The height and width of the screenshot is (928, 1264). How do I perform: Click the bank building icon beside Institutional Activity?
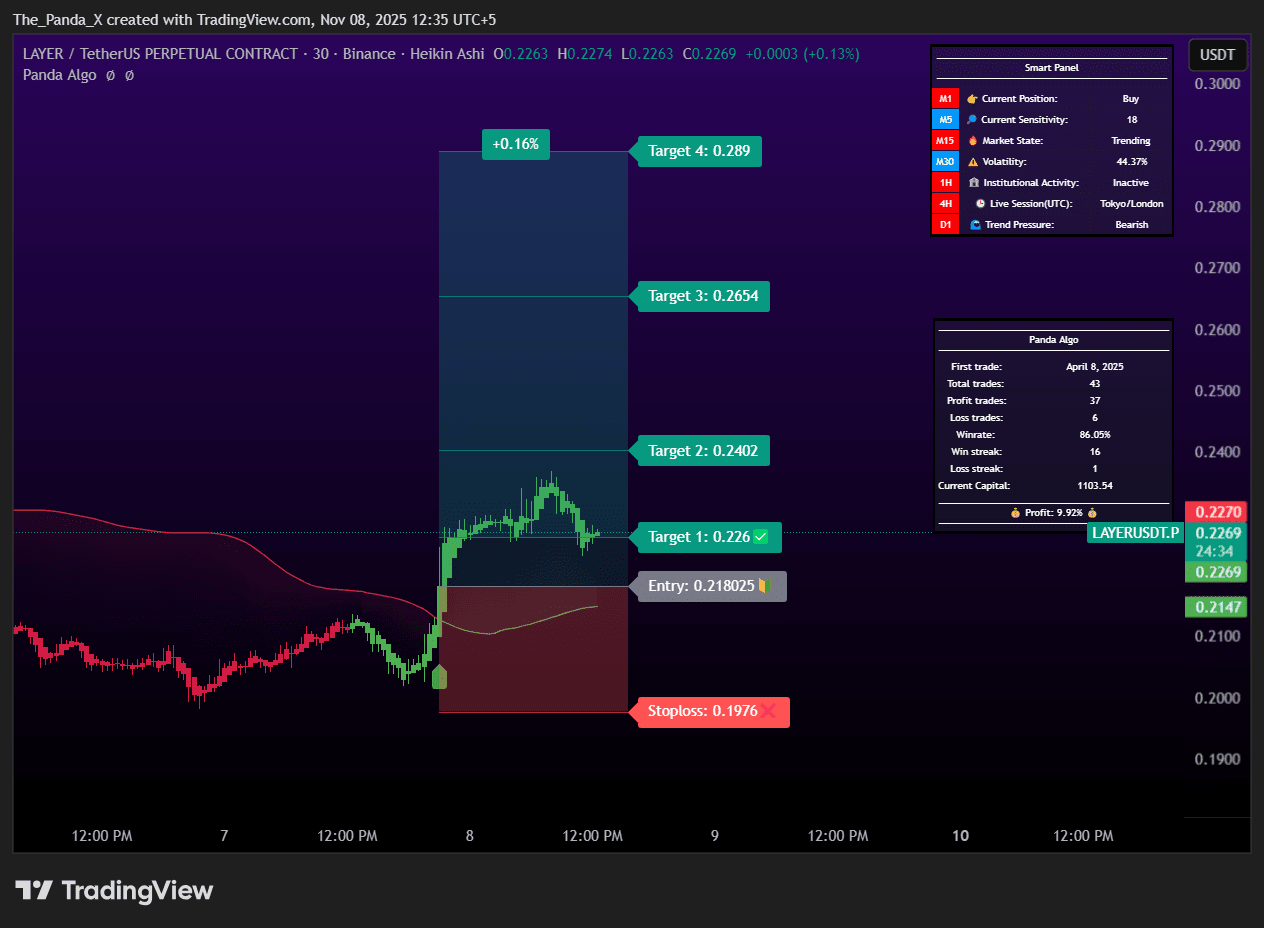tap(973, 183)
